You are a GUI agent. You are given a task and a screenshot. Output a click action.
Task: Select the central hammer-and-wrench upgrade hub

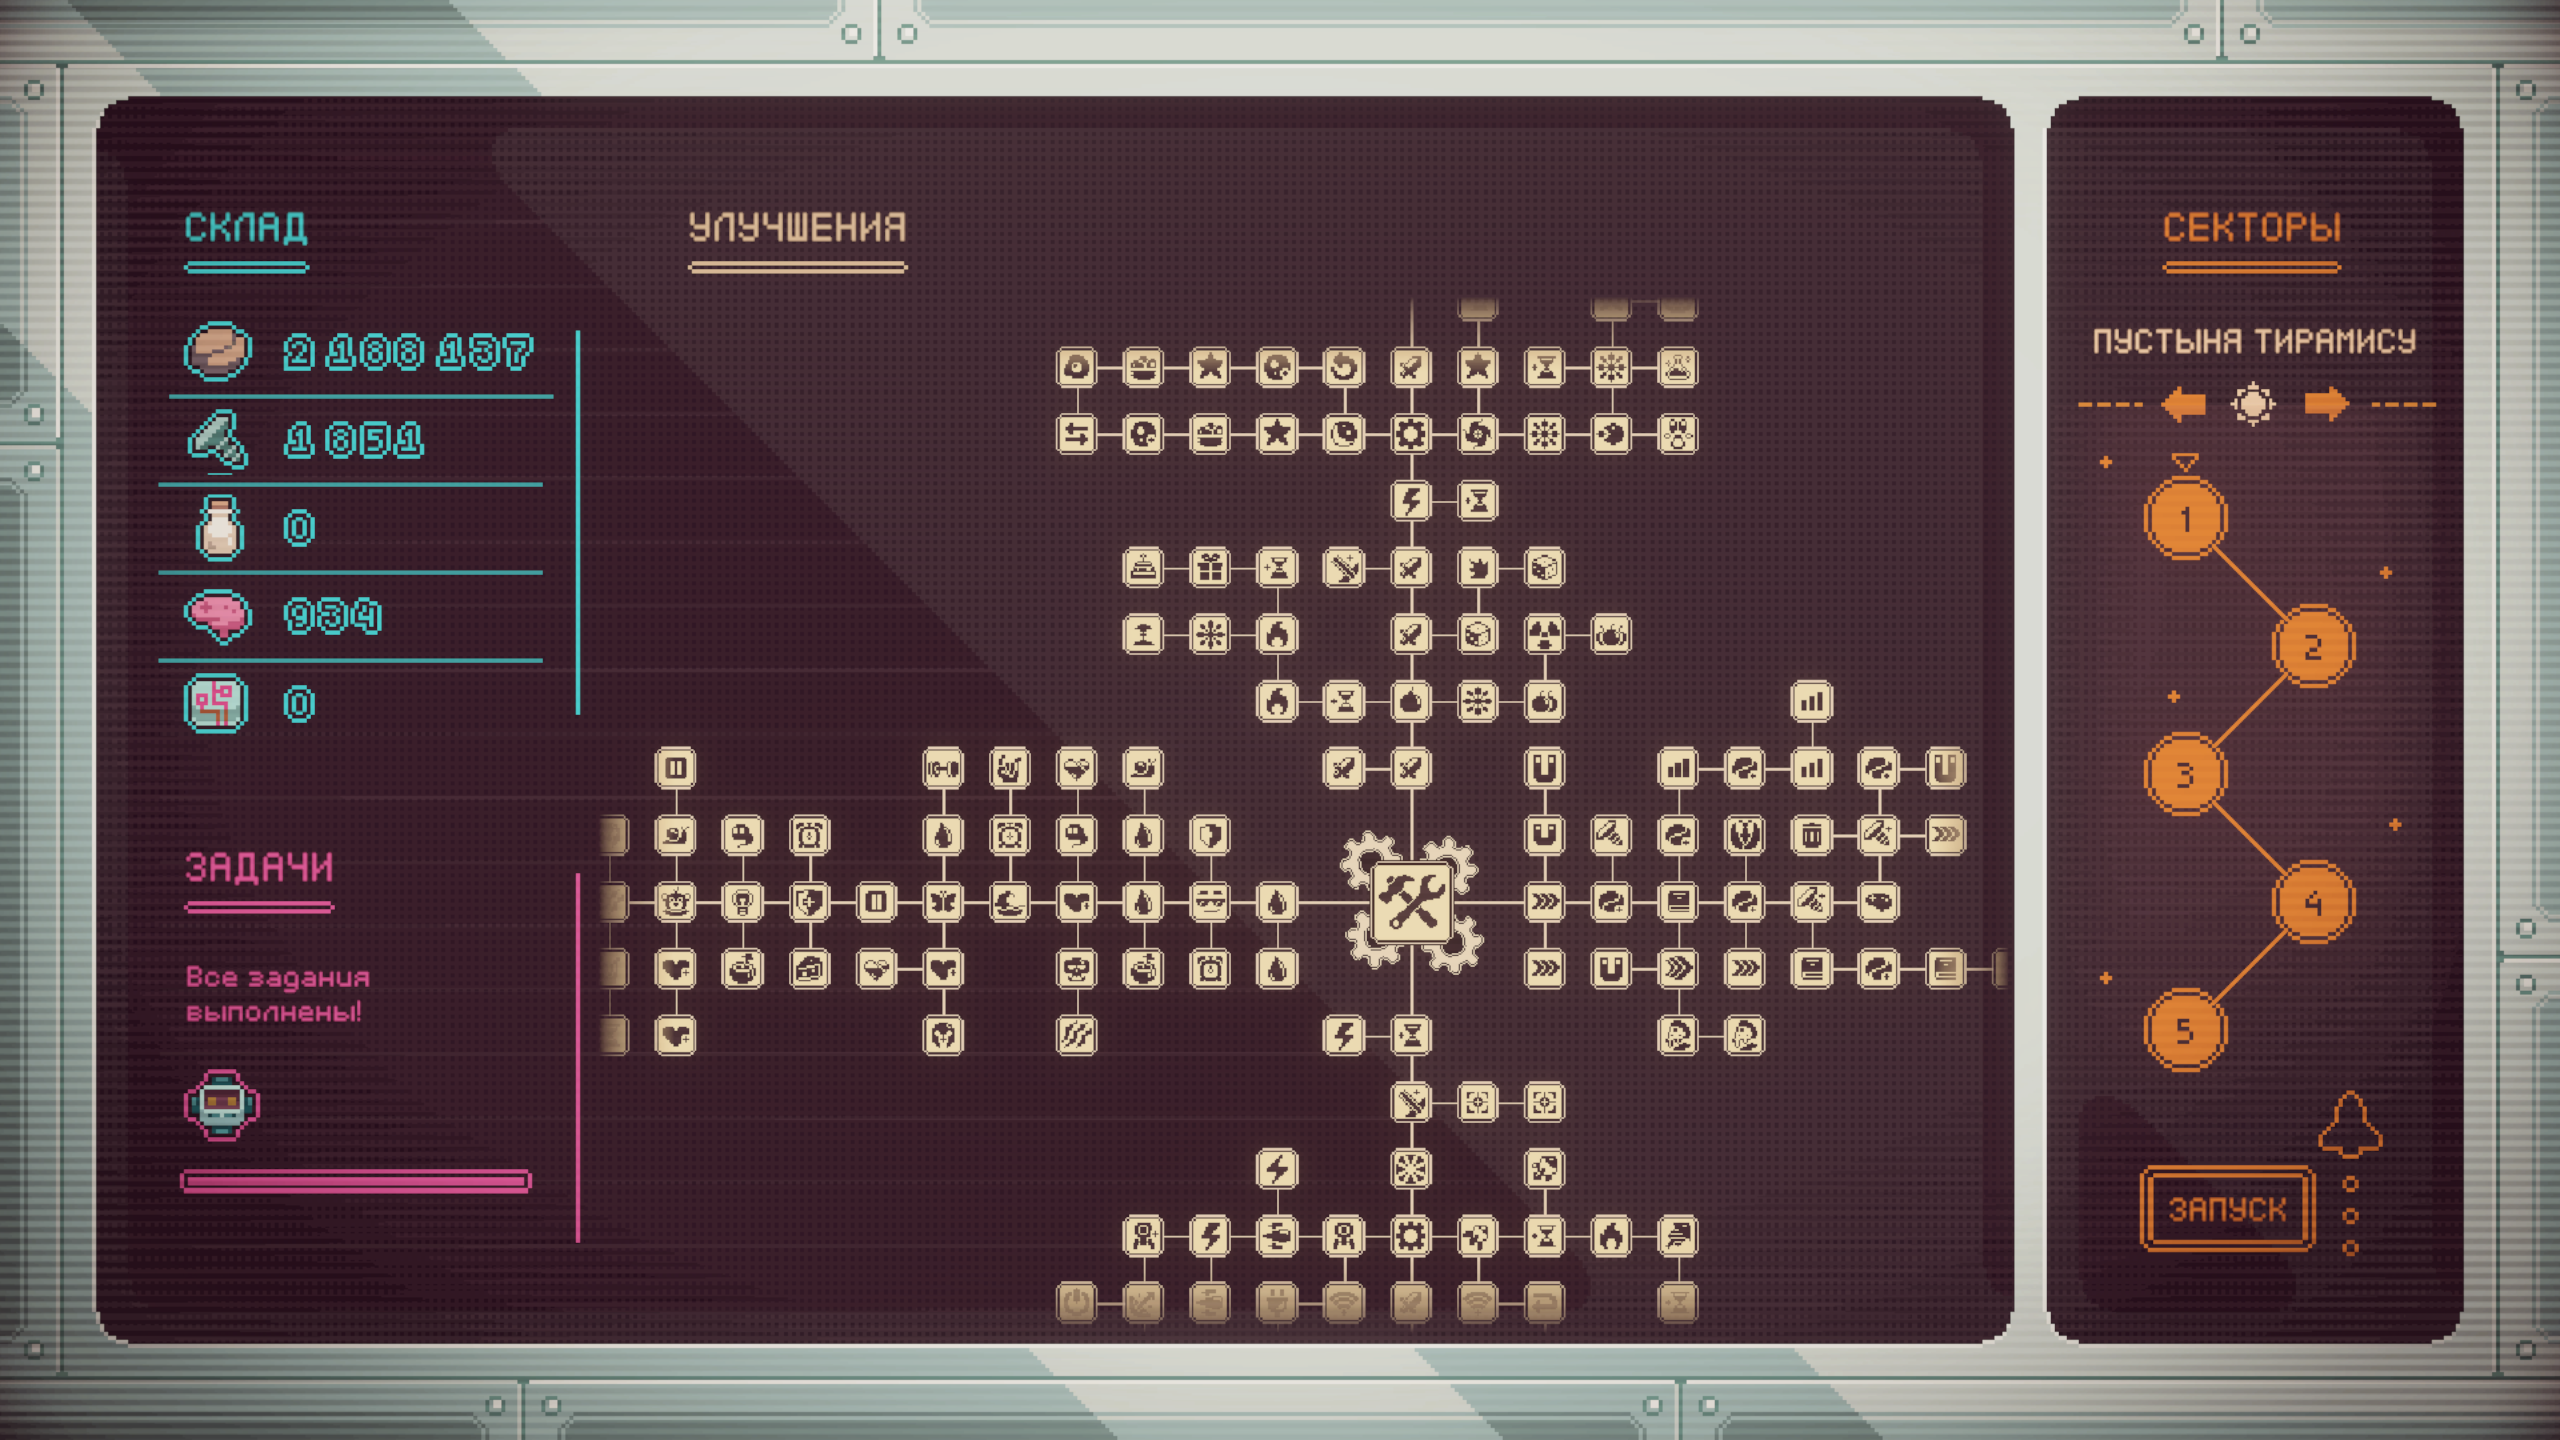(1411, 902)
